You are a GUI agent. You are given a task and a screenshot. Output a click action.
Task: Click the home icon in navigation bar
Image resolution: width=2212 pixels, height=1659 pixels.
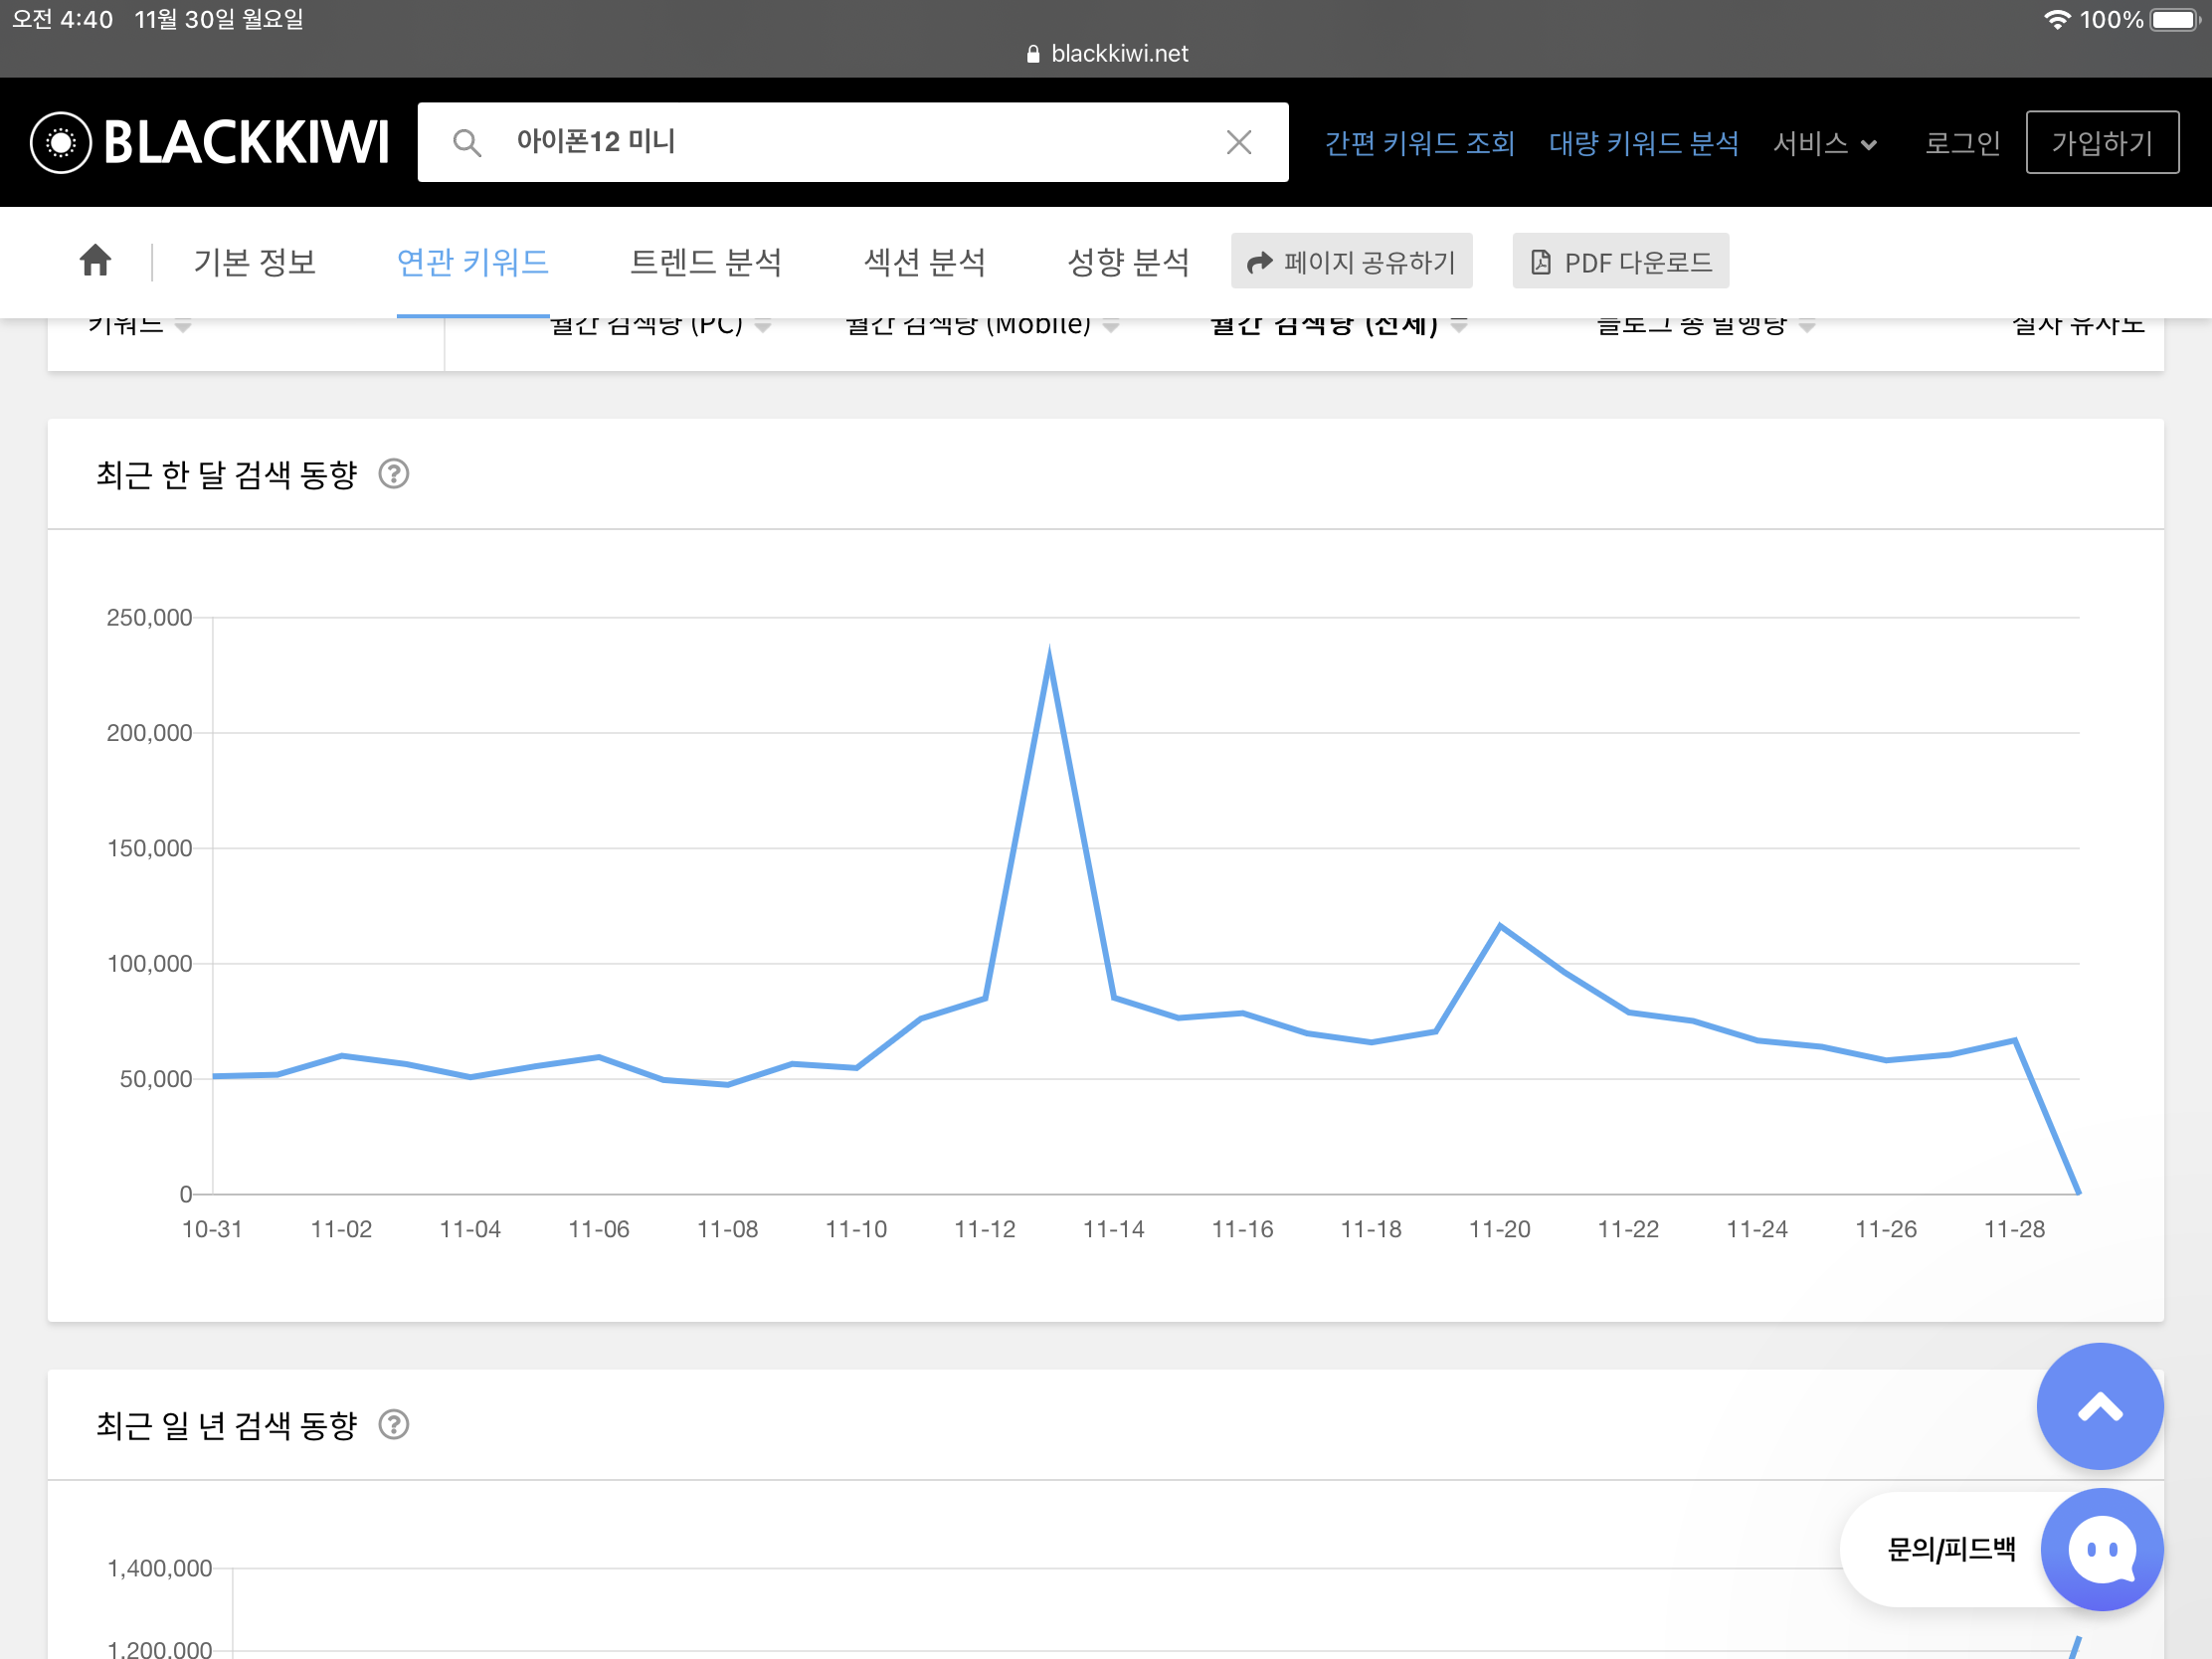point(95,261)
